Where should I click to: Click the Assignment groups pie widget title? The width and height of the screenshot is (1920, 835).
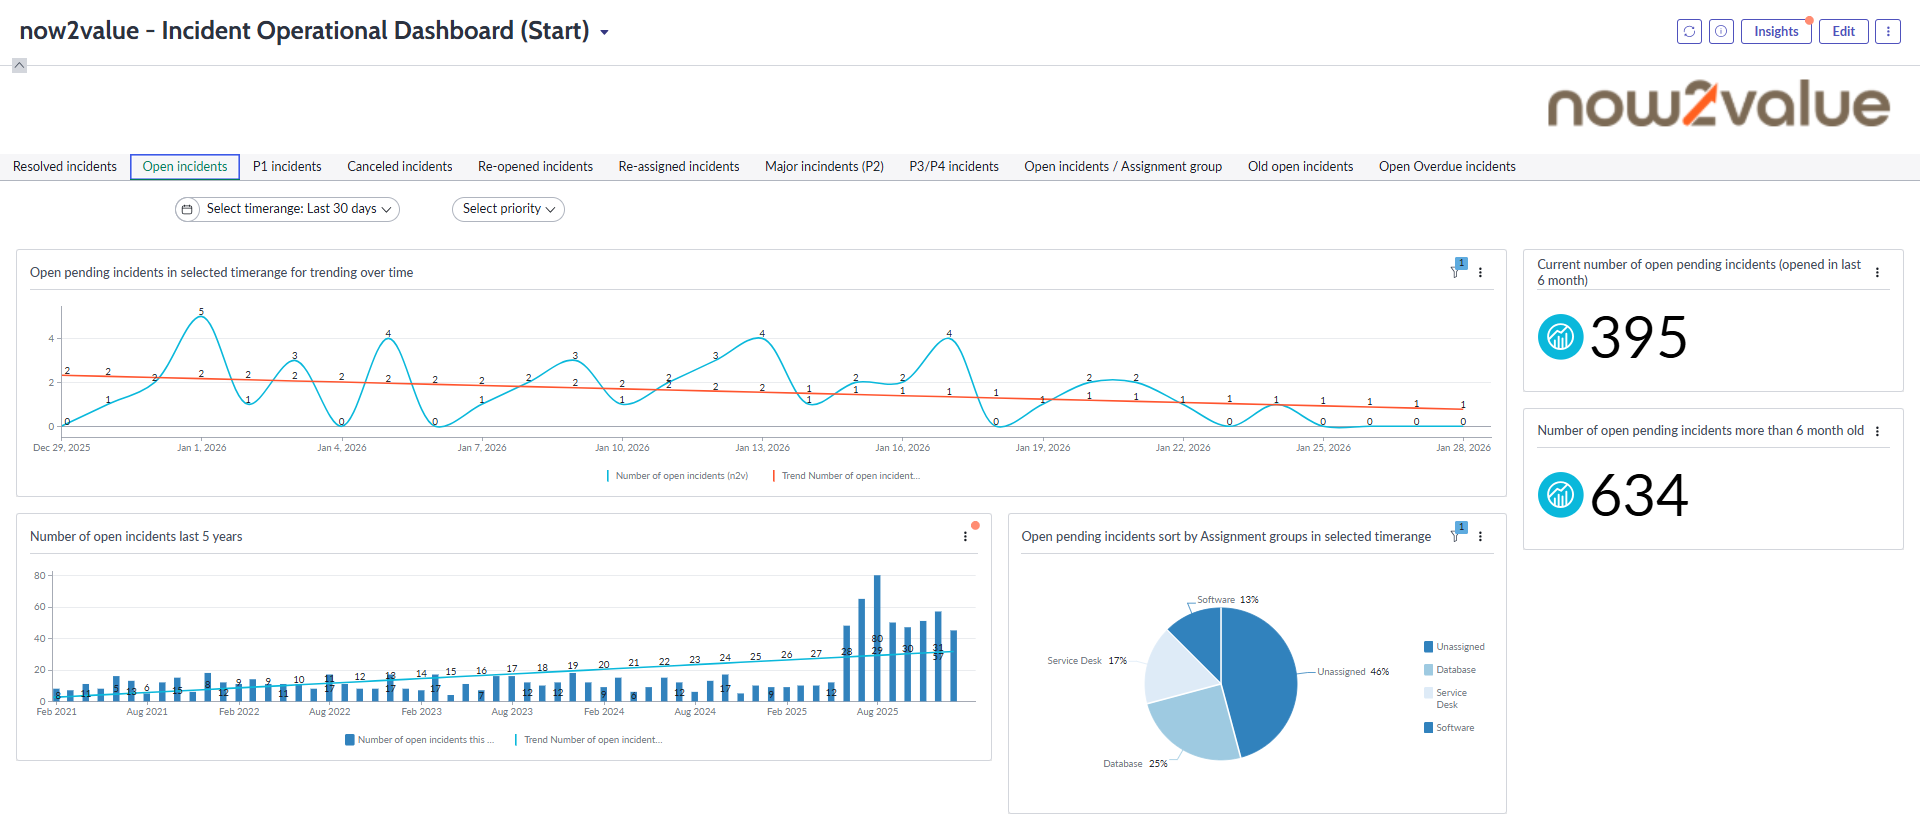(x=1226, y=537)
